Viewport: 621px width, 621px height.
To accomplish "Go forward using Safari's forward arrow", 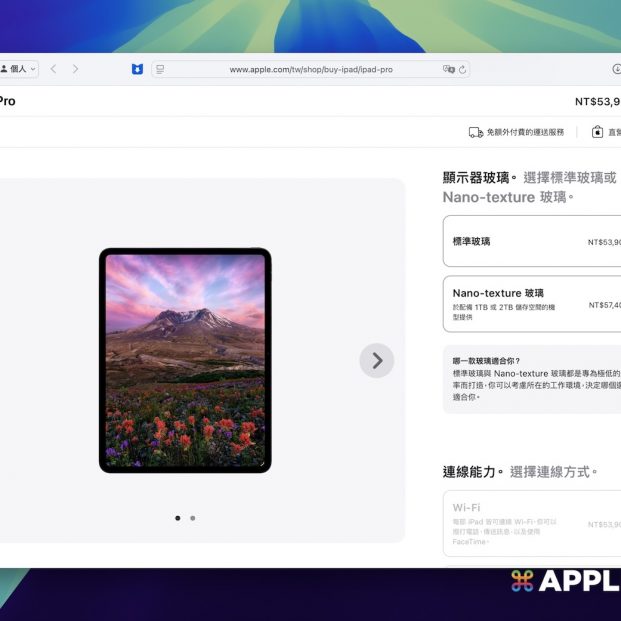I will pyautogui.click(x=75, y=69).
